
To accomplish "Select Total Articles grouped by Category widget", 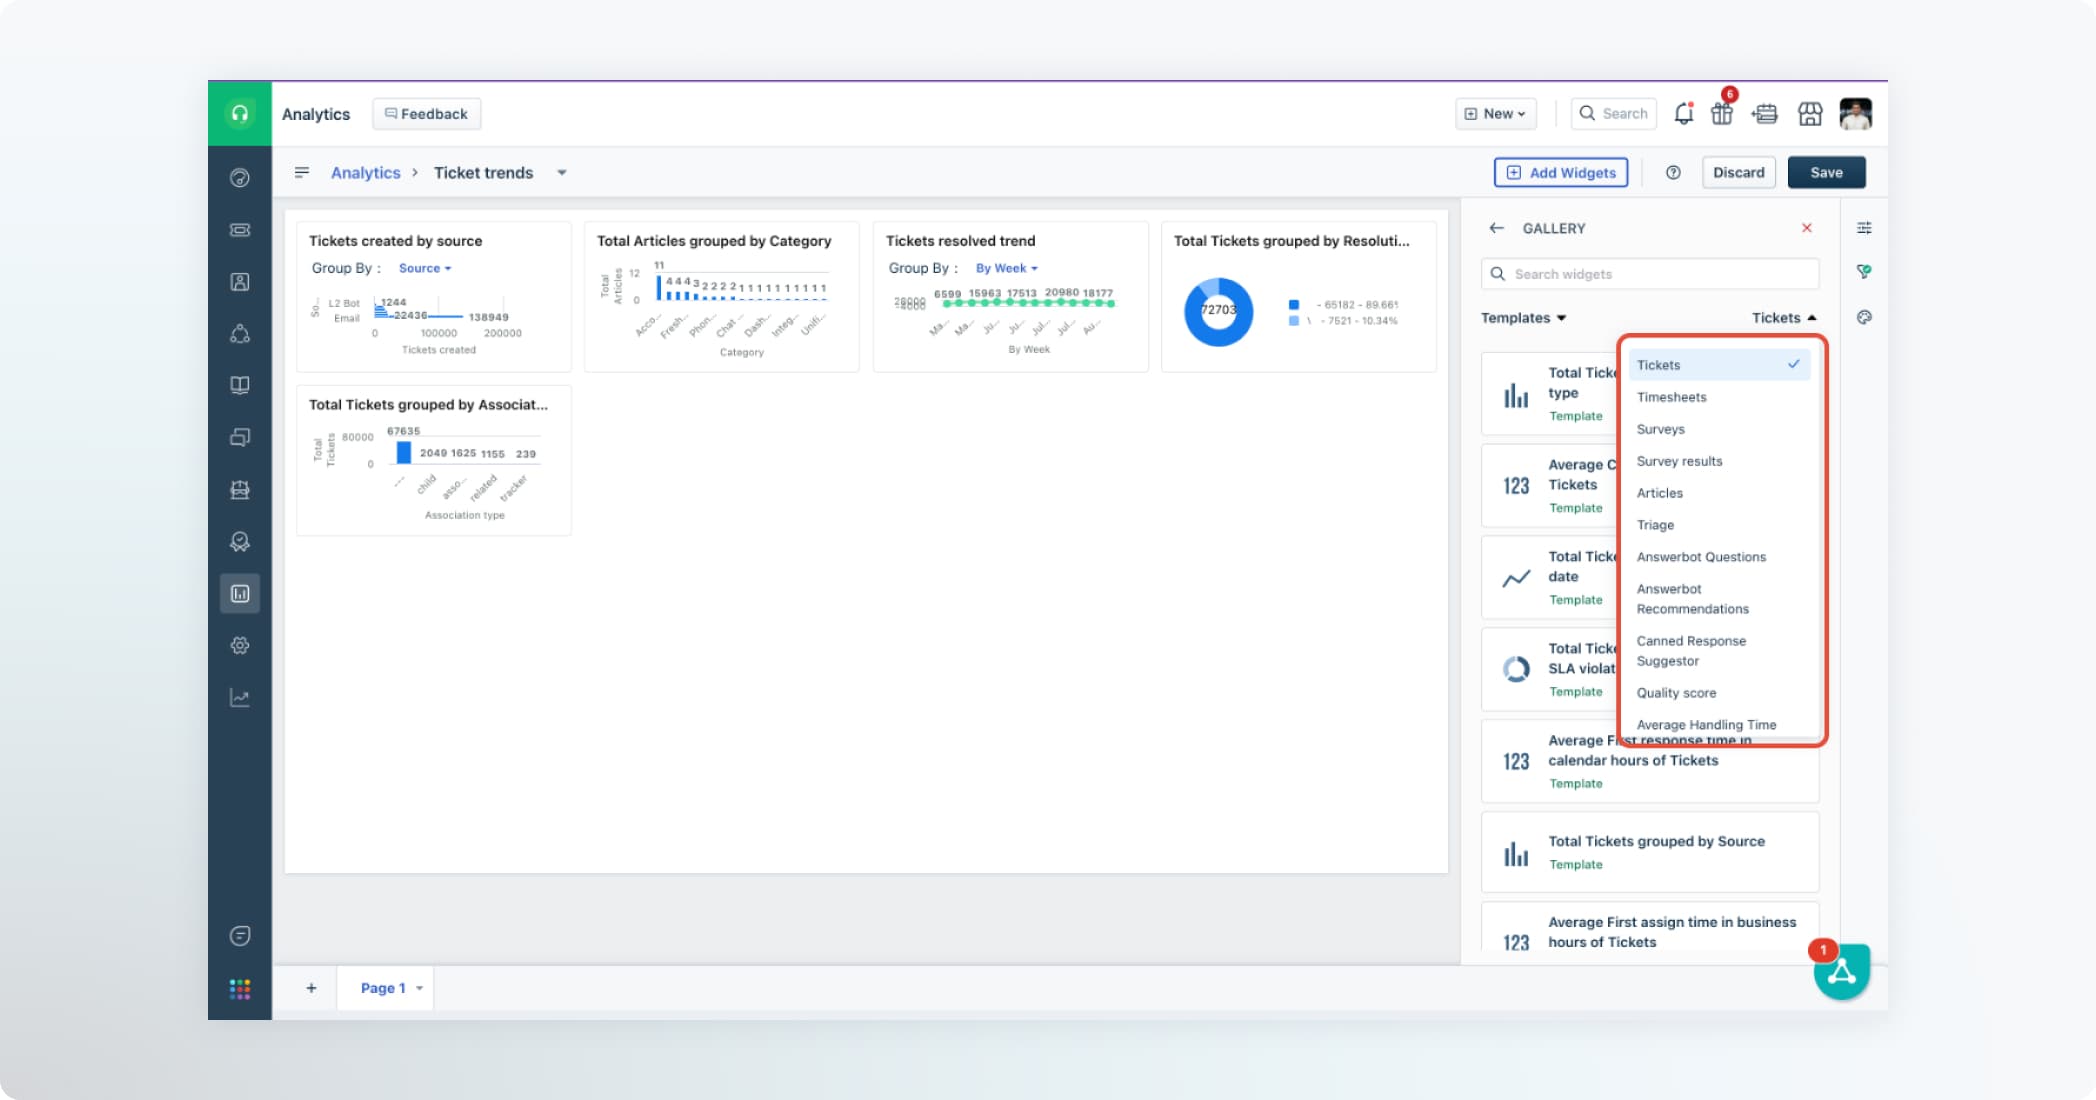I will (x=722, y=297).
